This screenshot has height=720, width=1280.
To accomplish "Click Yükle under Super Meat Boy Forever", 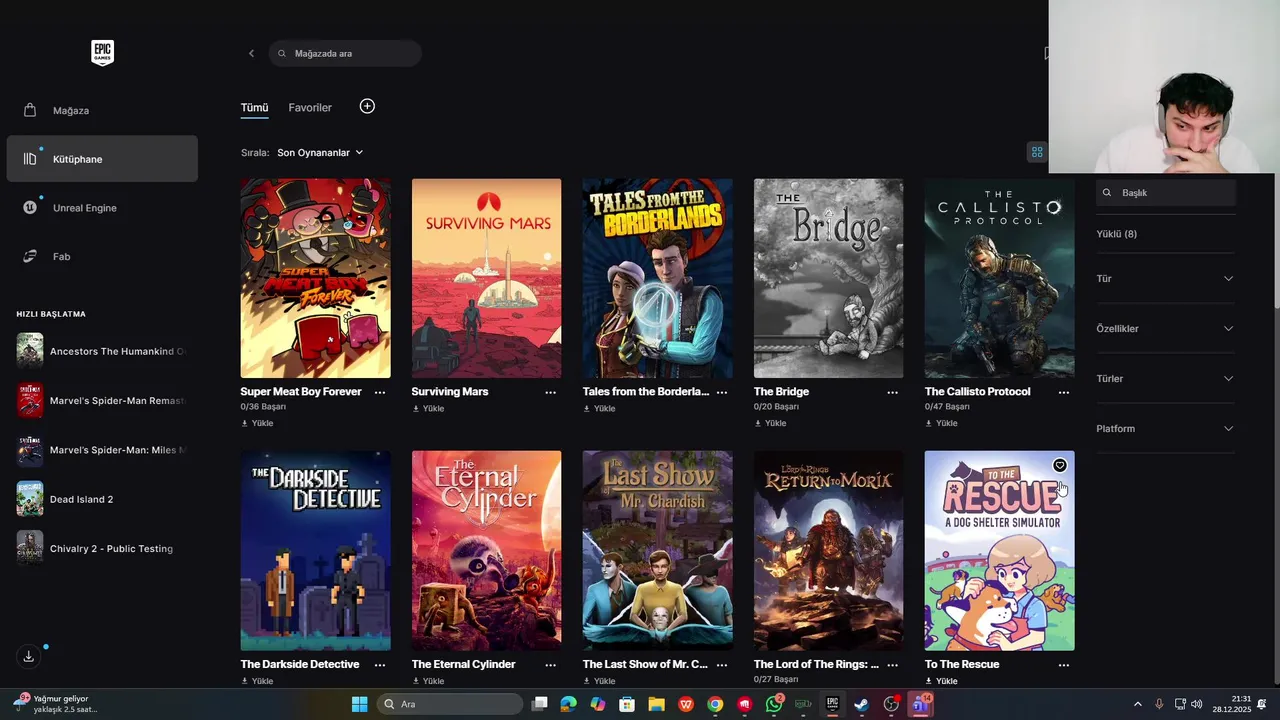I will click(x=257, y=423).
